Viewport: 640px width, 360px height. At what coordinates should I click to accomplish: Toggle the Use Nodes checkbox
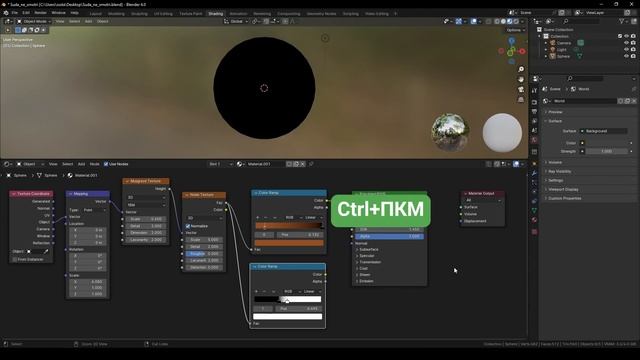pyautogui.click(x=106, y=164)
